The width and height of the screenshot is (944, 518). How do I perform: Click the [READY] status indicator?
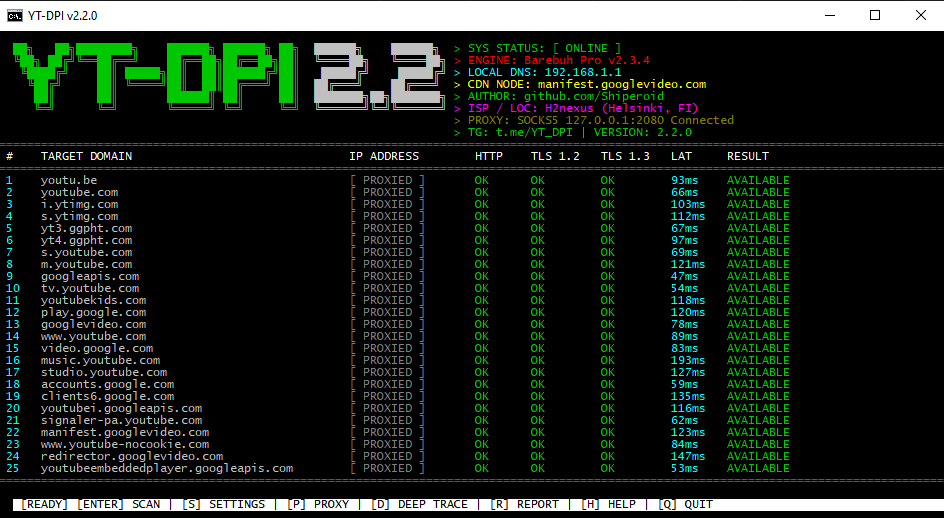point(44,504)
